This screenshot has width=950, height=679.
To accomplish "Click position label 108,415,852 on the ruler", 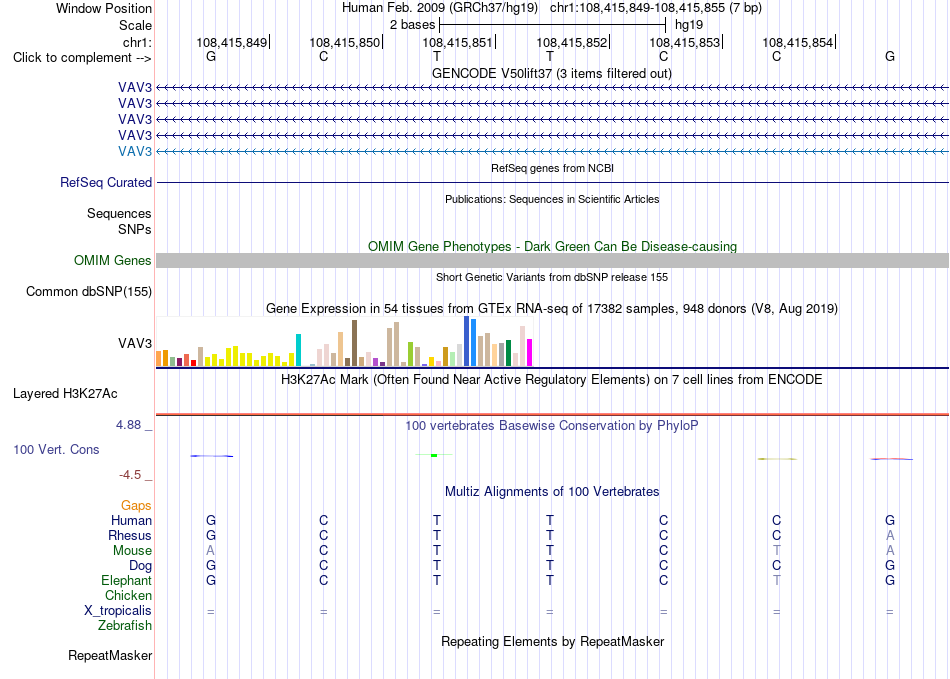I will (571, 42).
